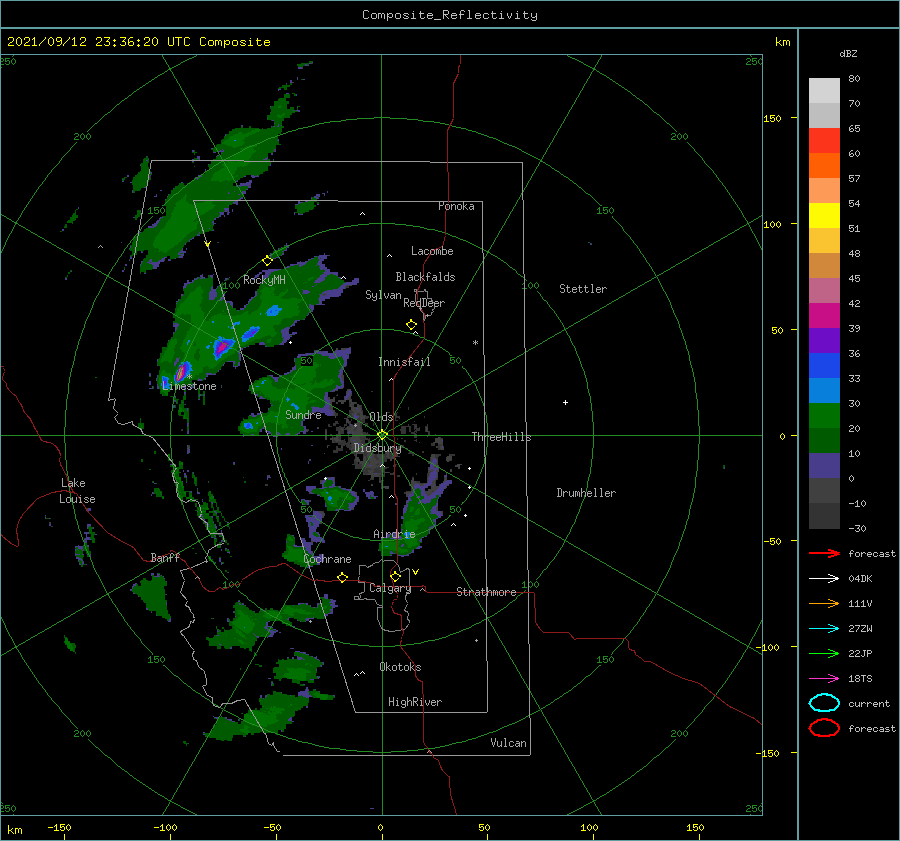900x841 pixels.
Task: Click the yellow diamond marker inside Calgary outline
Action: [395, 576]
